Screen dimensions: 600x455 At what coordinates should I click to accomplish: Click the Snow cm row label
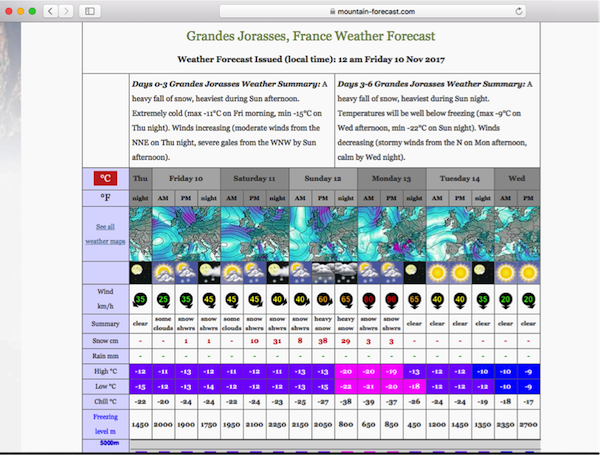pyautogui.click(x=105, y=341)
